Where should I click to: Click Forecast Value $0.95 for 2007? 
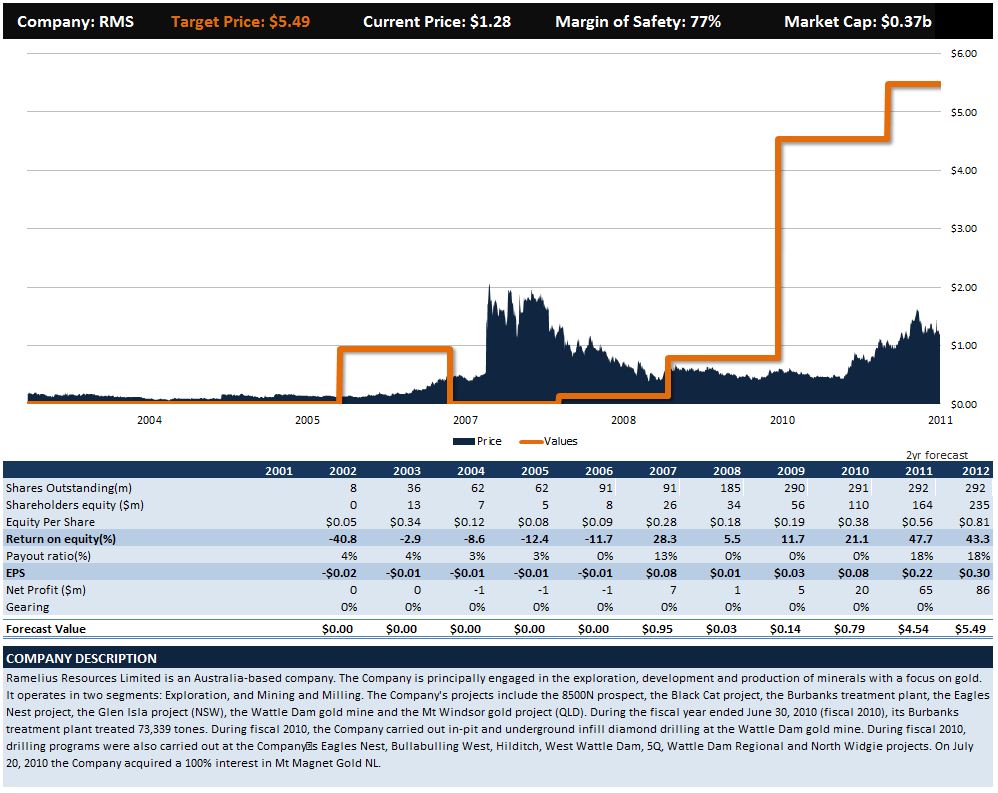point(657,629)
